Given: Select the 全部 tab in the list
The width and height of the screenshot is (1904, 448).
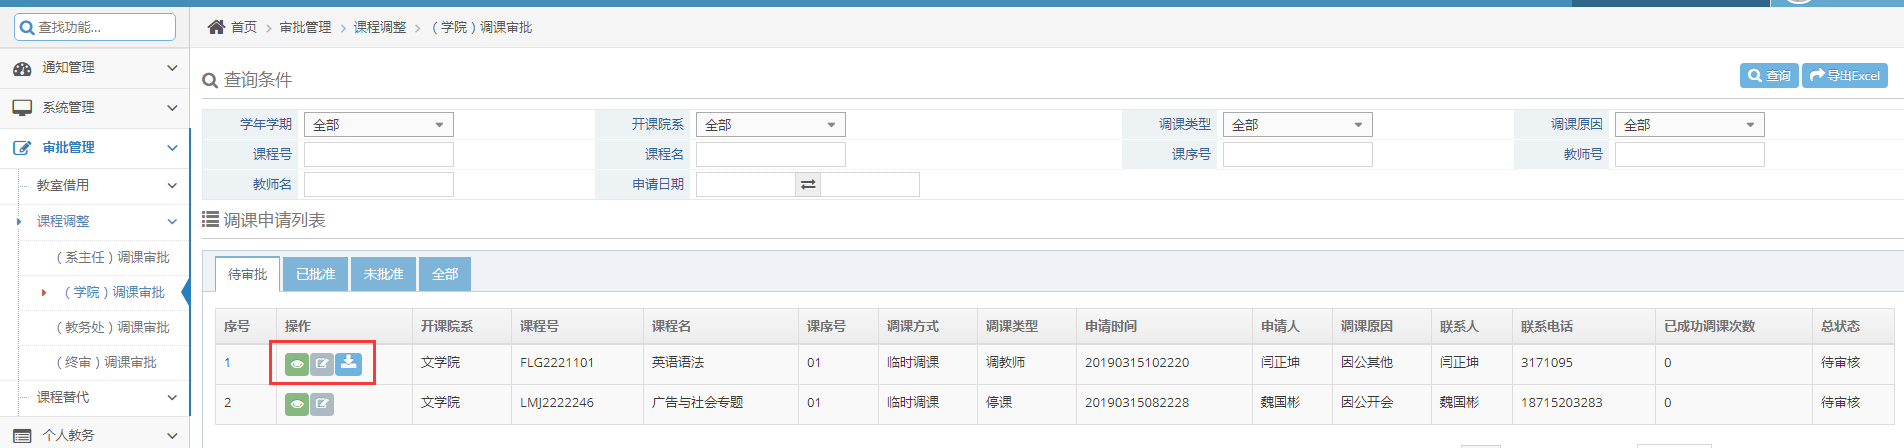Looking at the screenshot, I should point(445,274).
